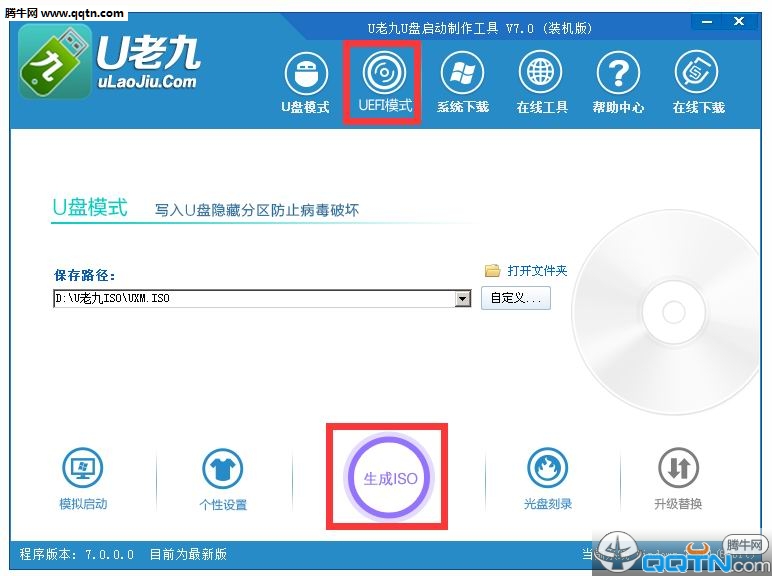The width and height of the screenshot is (772, 576).
Task: Click the U老九 logo at top left
Action: tap(109, 61)
